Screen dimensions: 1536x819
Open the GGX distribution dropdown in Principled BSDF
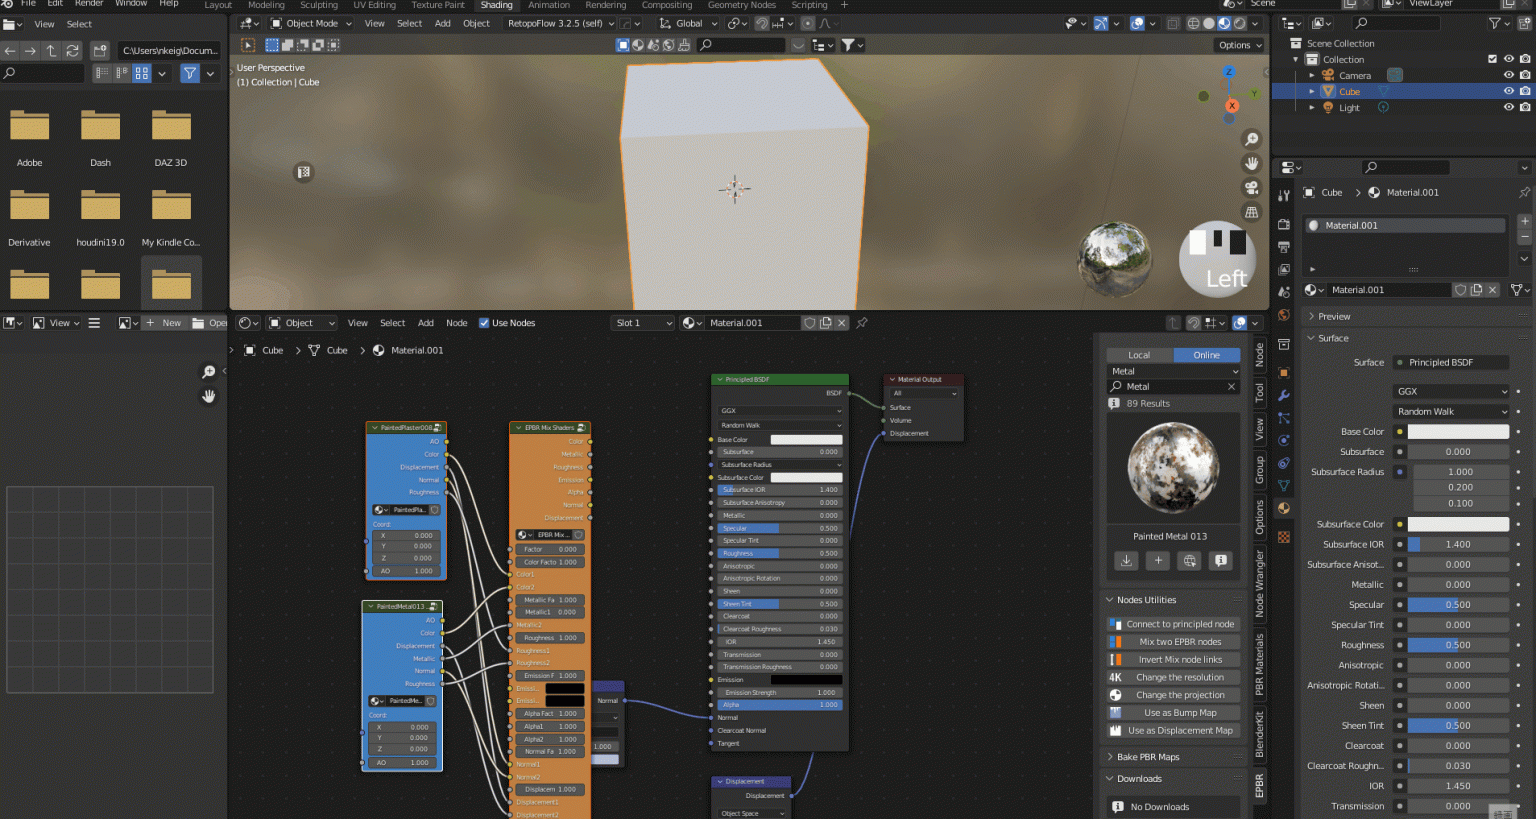coord(779,410)
